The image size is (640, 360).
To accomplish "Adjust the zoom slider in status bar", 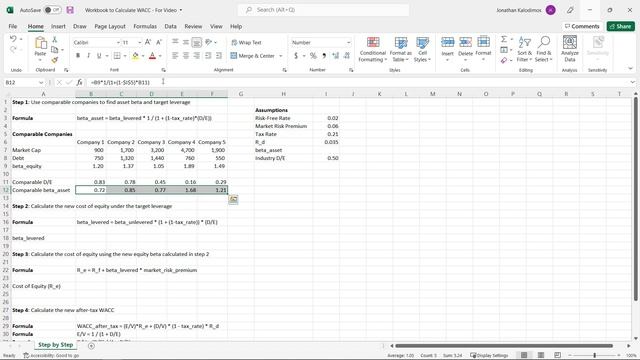I will [x=595, y=356].
